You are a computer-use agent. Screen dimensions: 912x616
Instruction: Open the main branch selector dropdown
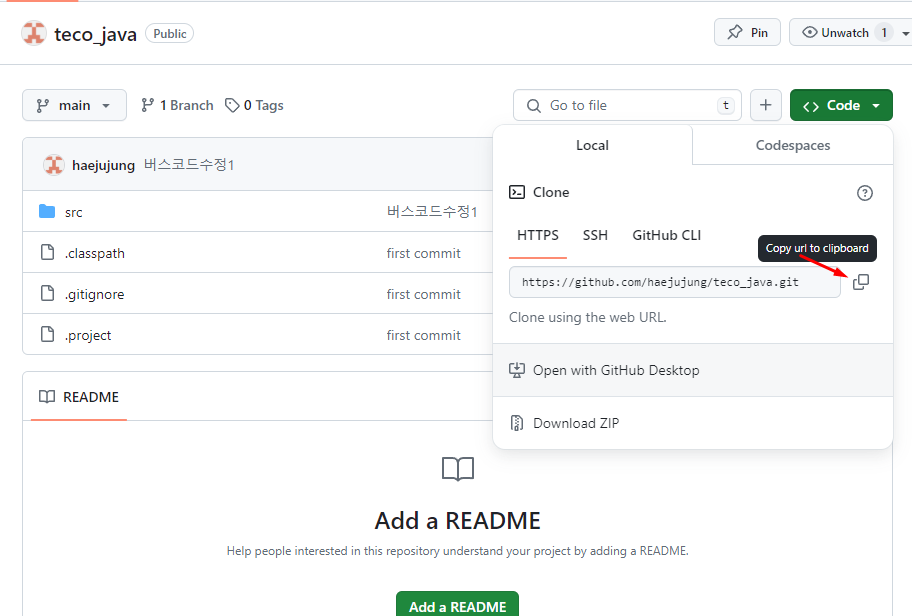pos(74,105)
